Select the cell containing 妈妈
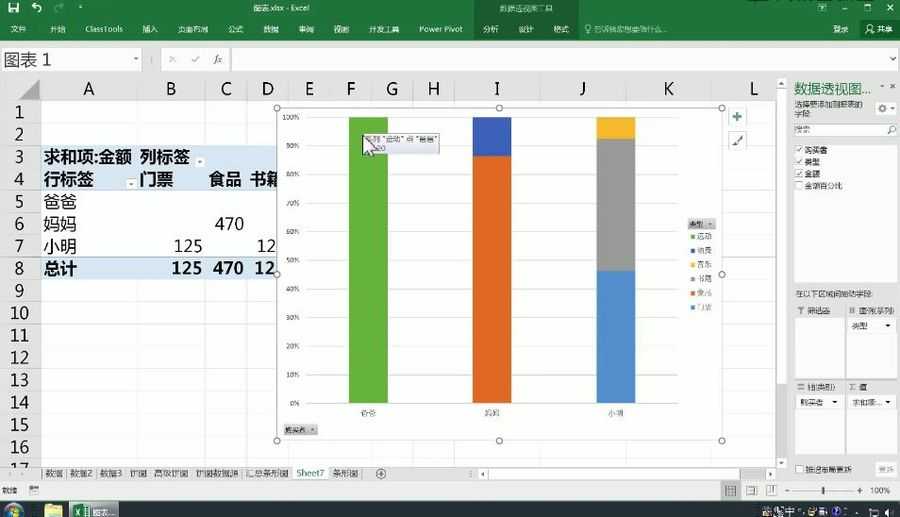Image resolution: width=900 pixels, height=517 pixels. click(88, 224)
